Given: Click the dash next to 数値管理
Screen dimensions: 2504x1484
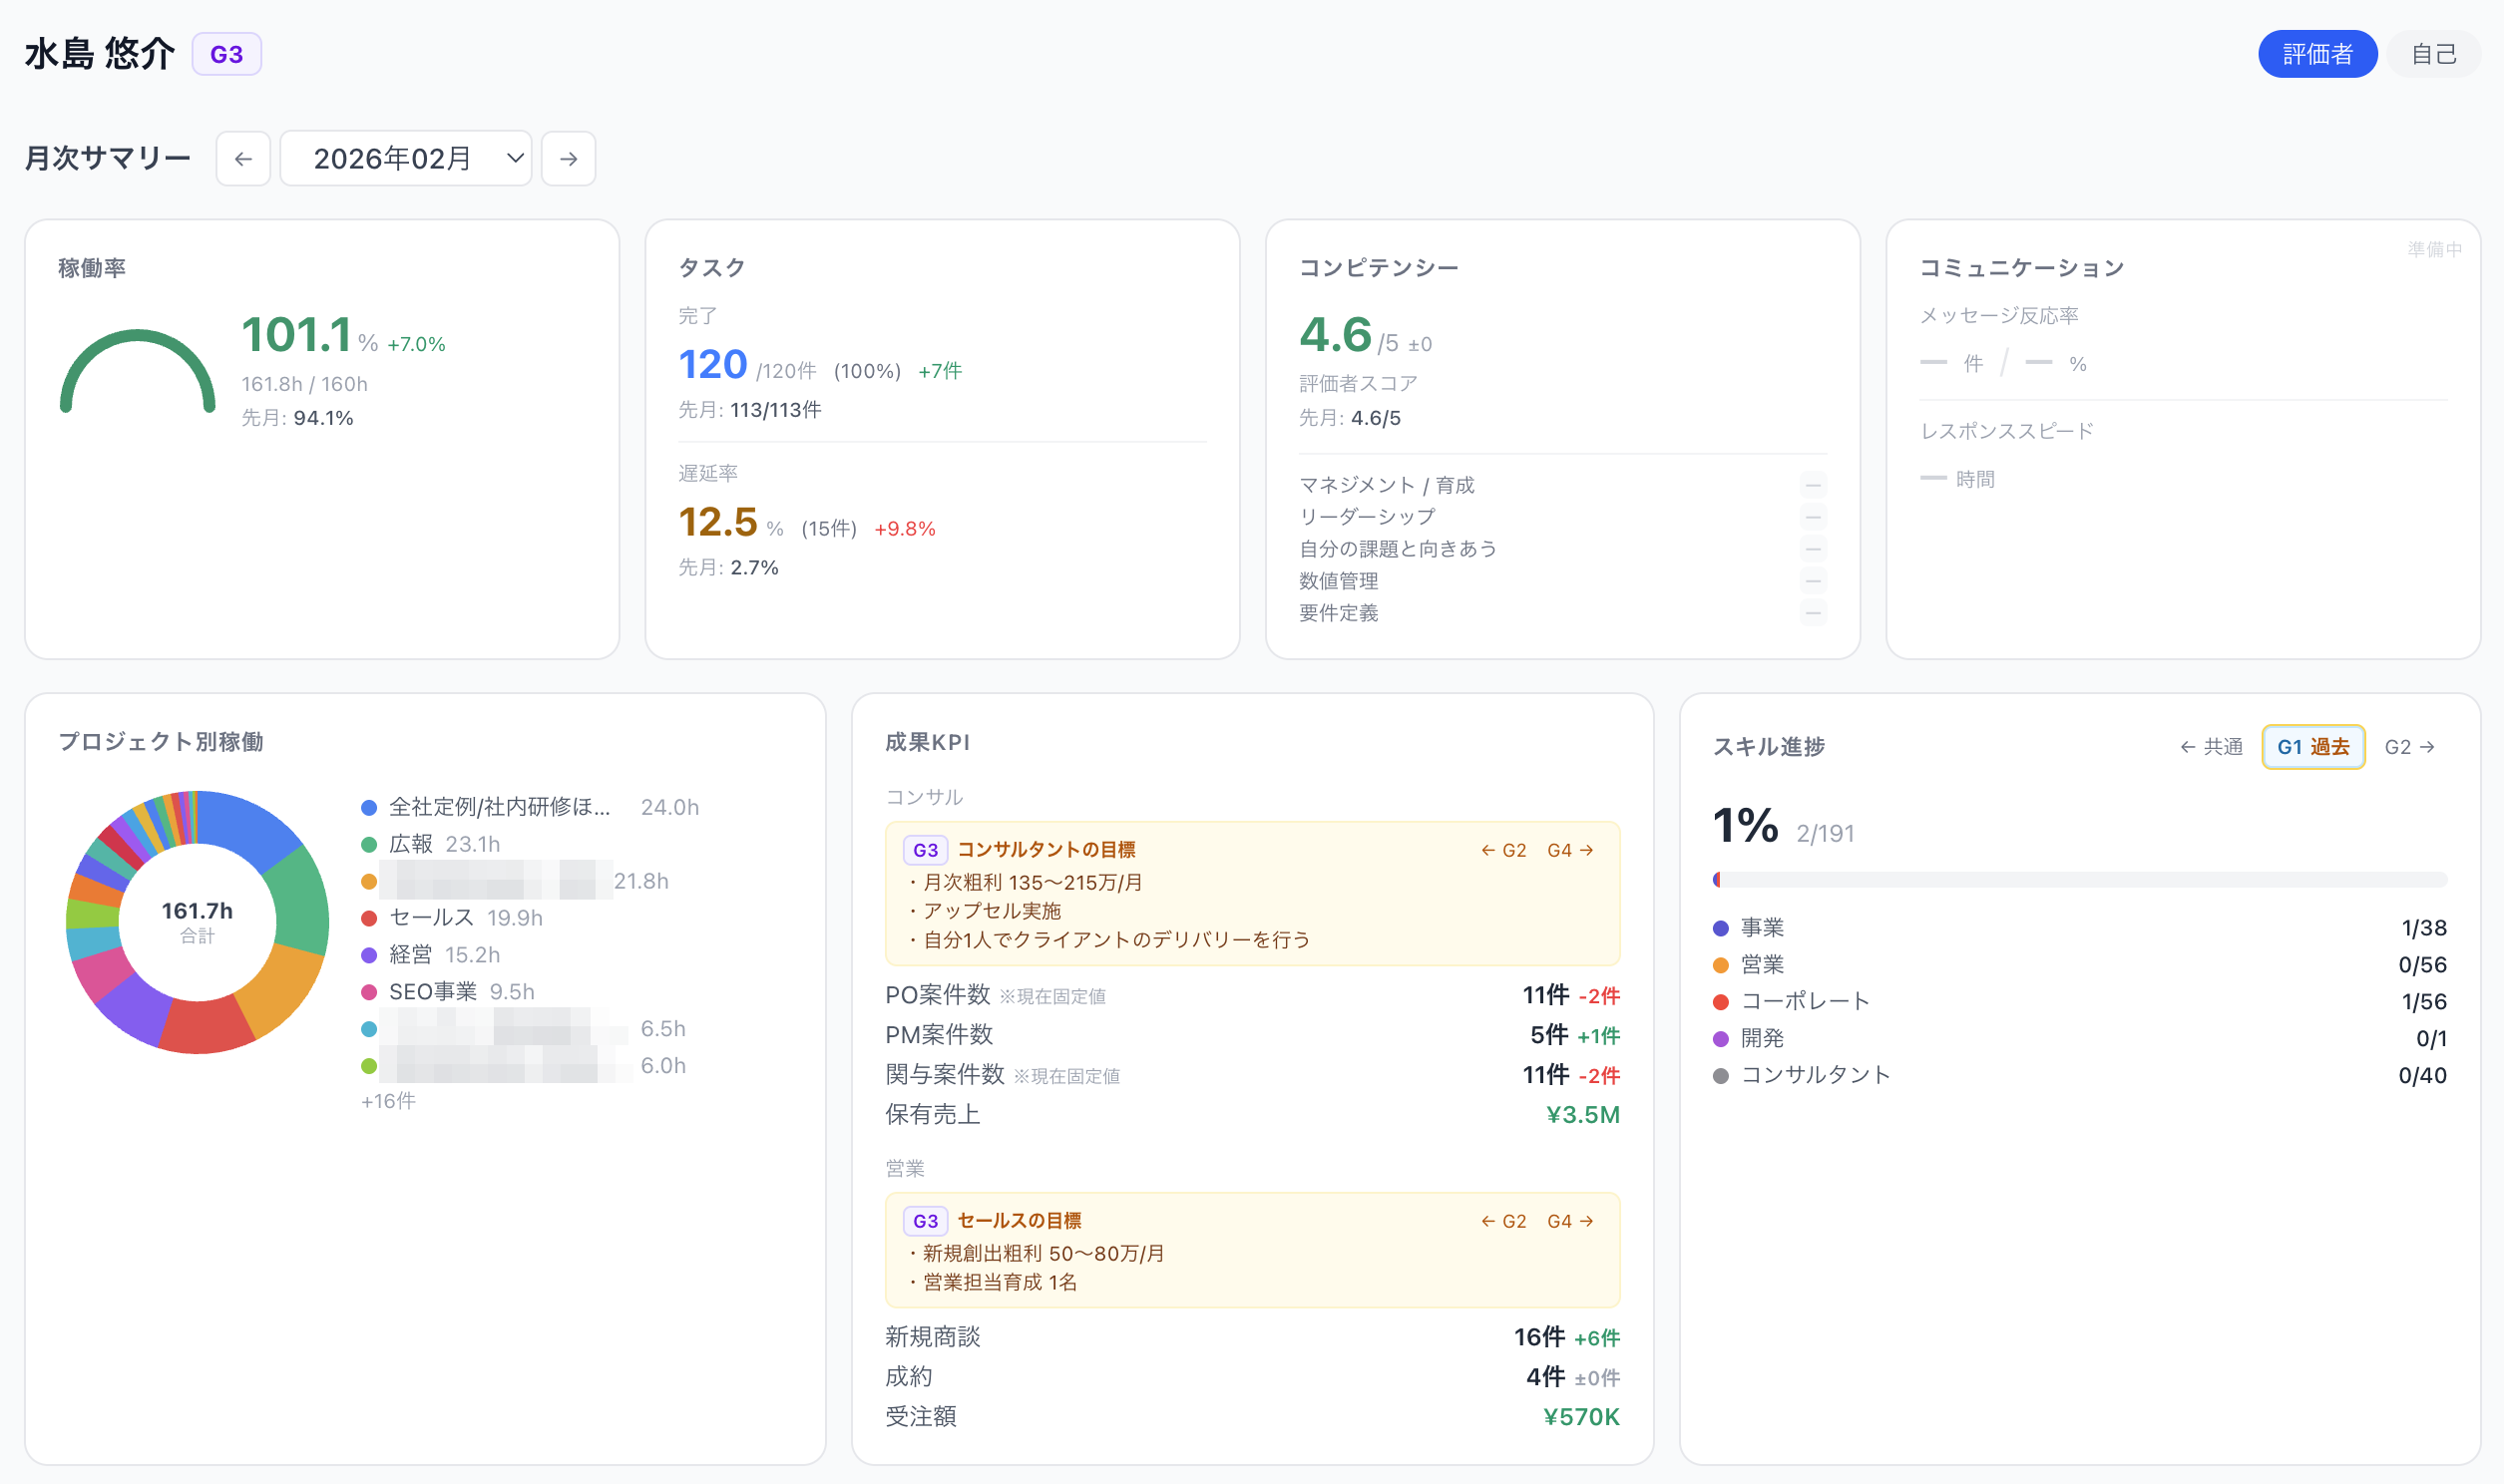Looking at the screenshot, I should [x=1813, y=581].
